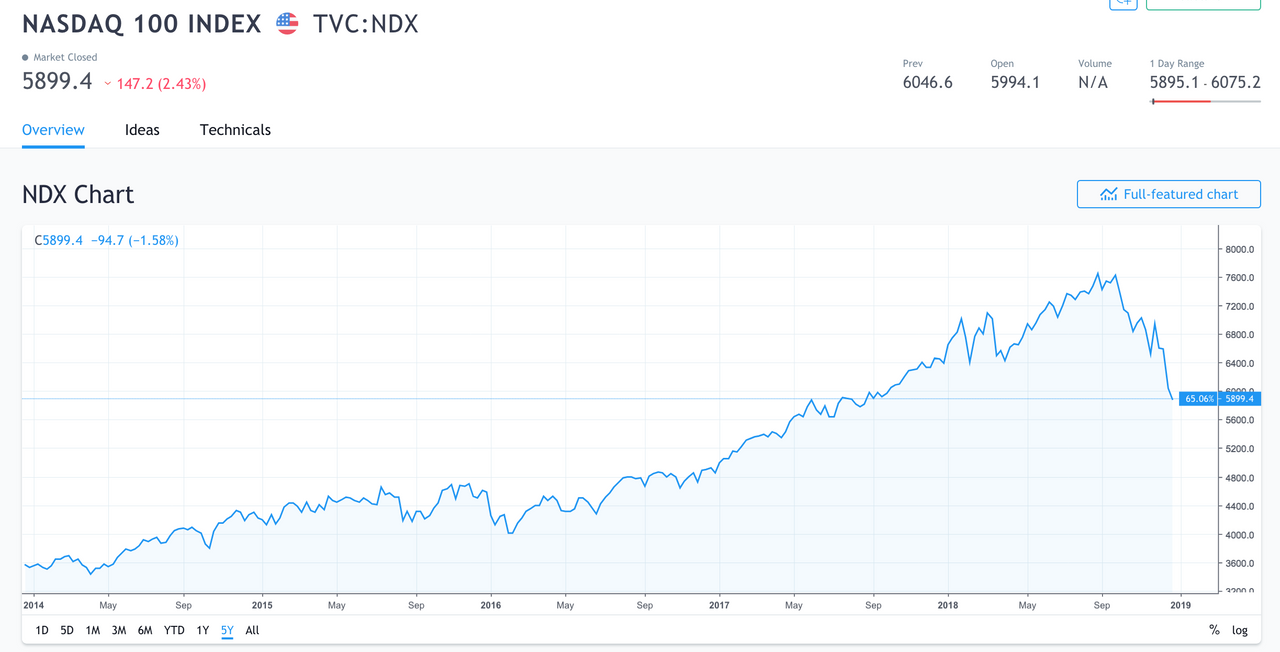Select the YTD time range
Viewport: 1280px width, 652px height.
point(174,630)
